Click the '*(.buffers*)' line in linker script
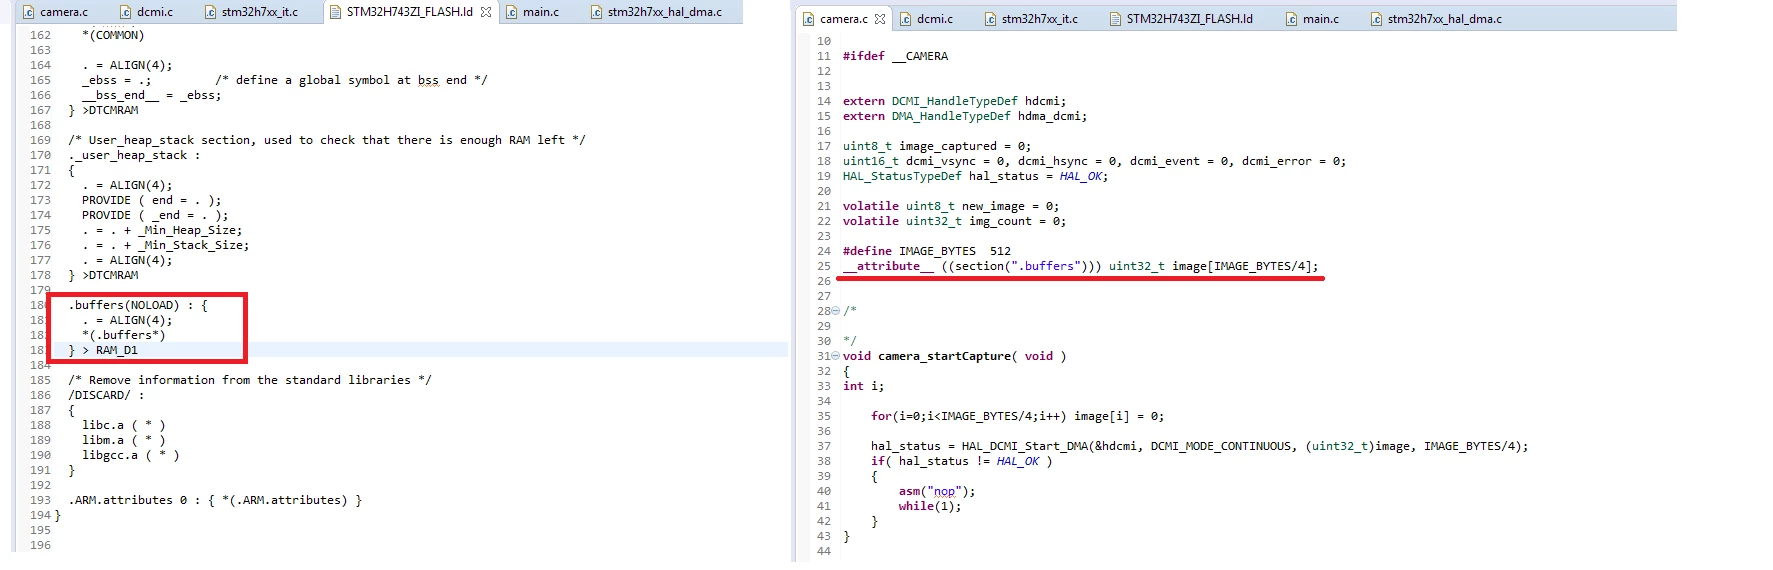1773x570 pixels. [124, 335]
